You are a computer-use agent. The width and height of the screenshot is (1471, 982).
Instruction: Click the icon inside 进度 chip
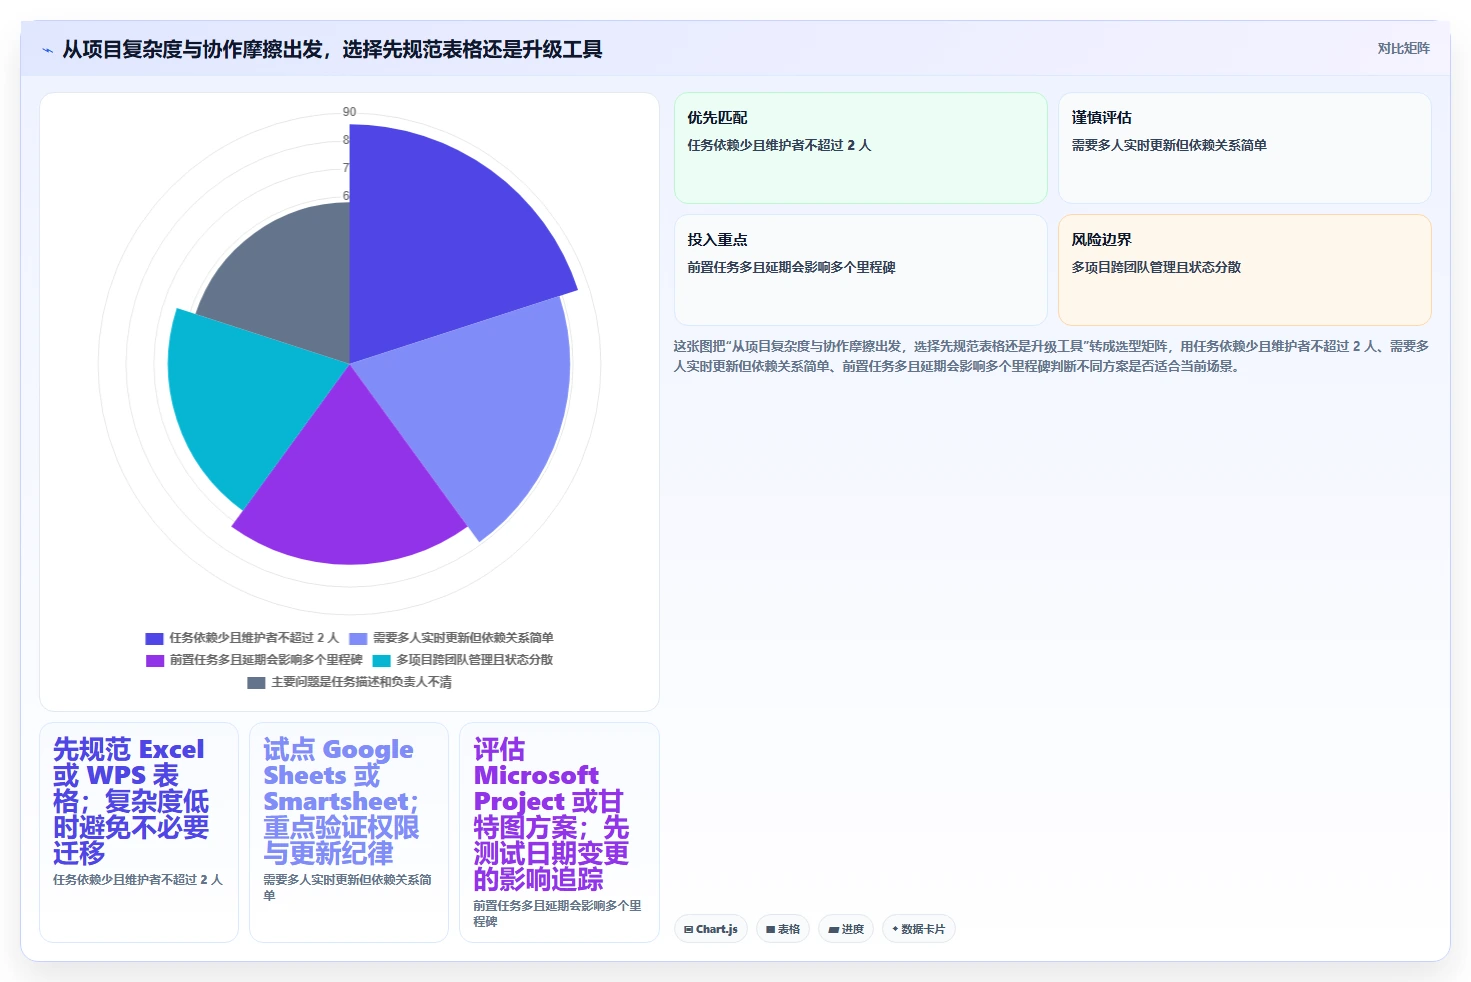(x=834, y=930)
